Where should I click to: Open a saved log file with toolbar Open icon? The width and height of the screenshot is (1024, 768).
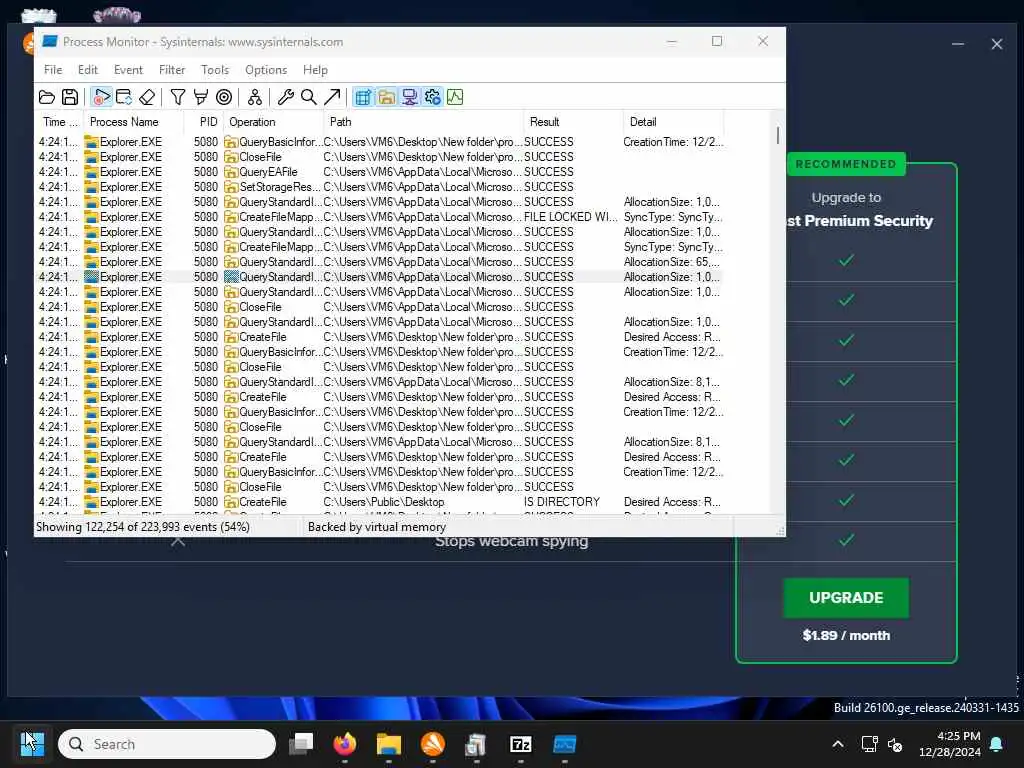pos(46,97)
